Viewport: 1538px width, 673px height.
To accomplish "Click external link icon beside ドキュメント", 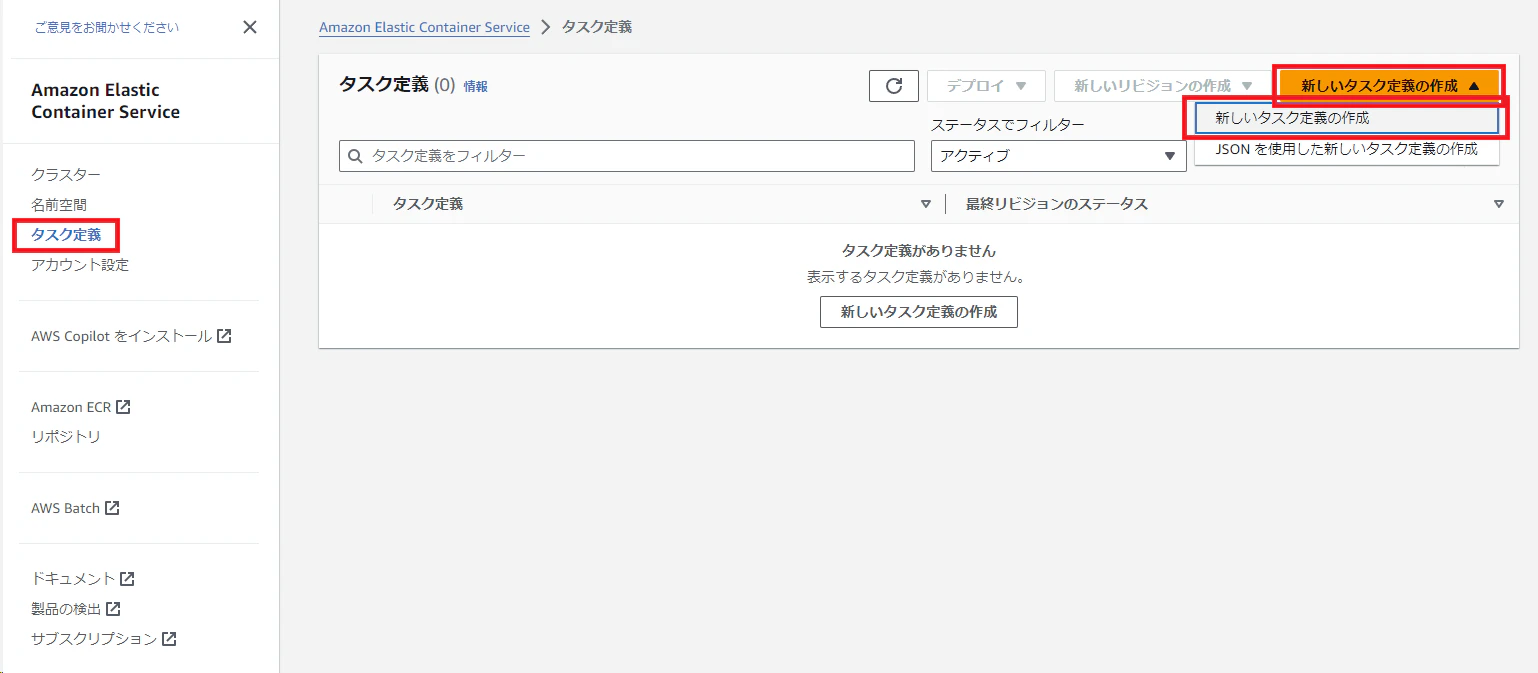I will tap(127, 579).
